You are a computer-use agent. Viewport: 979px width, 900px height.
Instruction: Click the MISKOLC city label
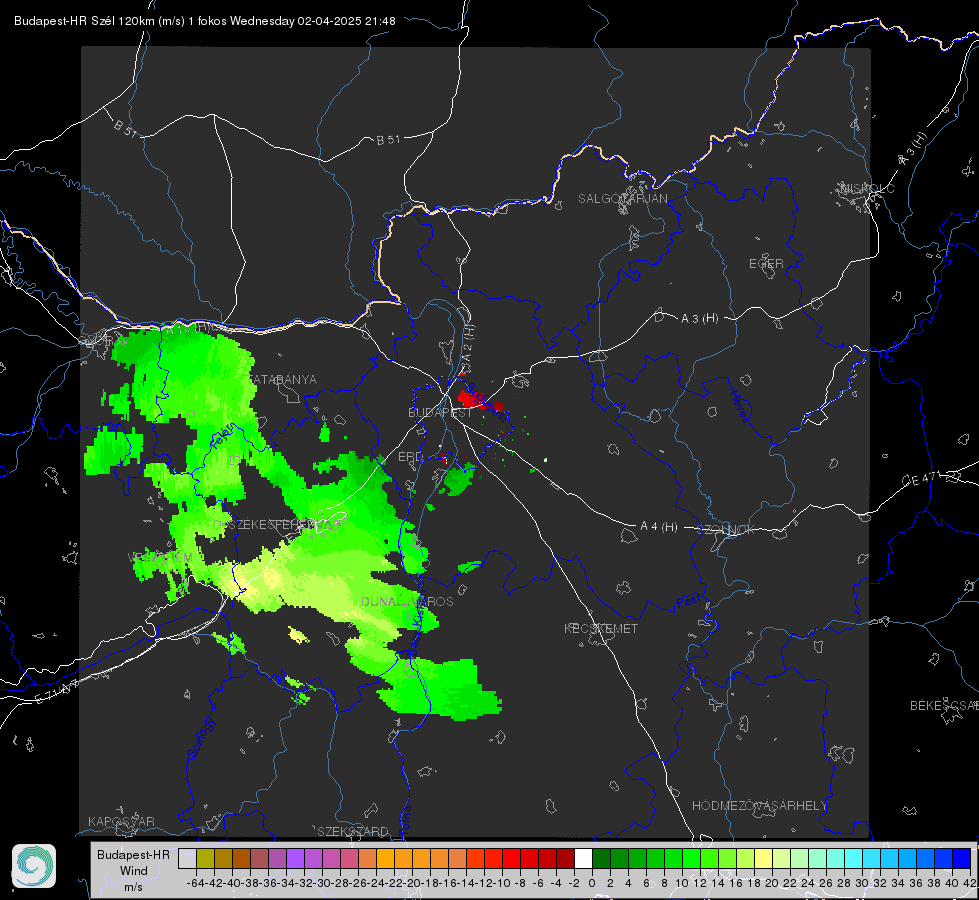[x=867, y=188]
